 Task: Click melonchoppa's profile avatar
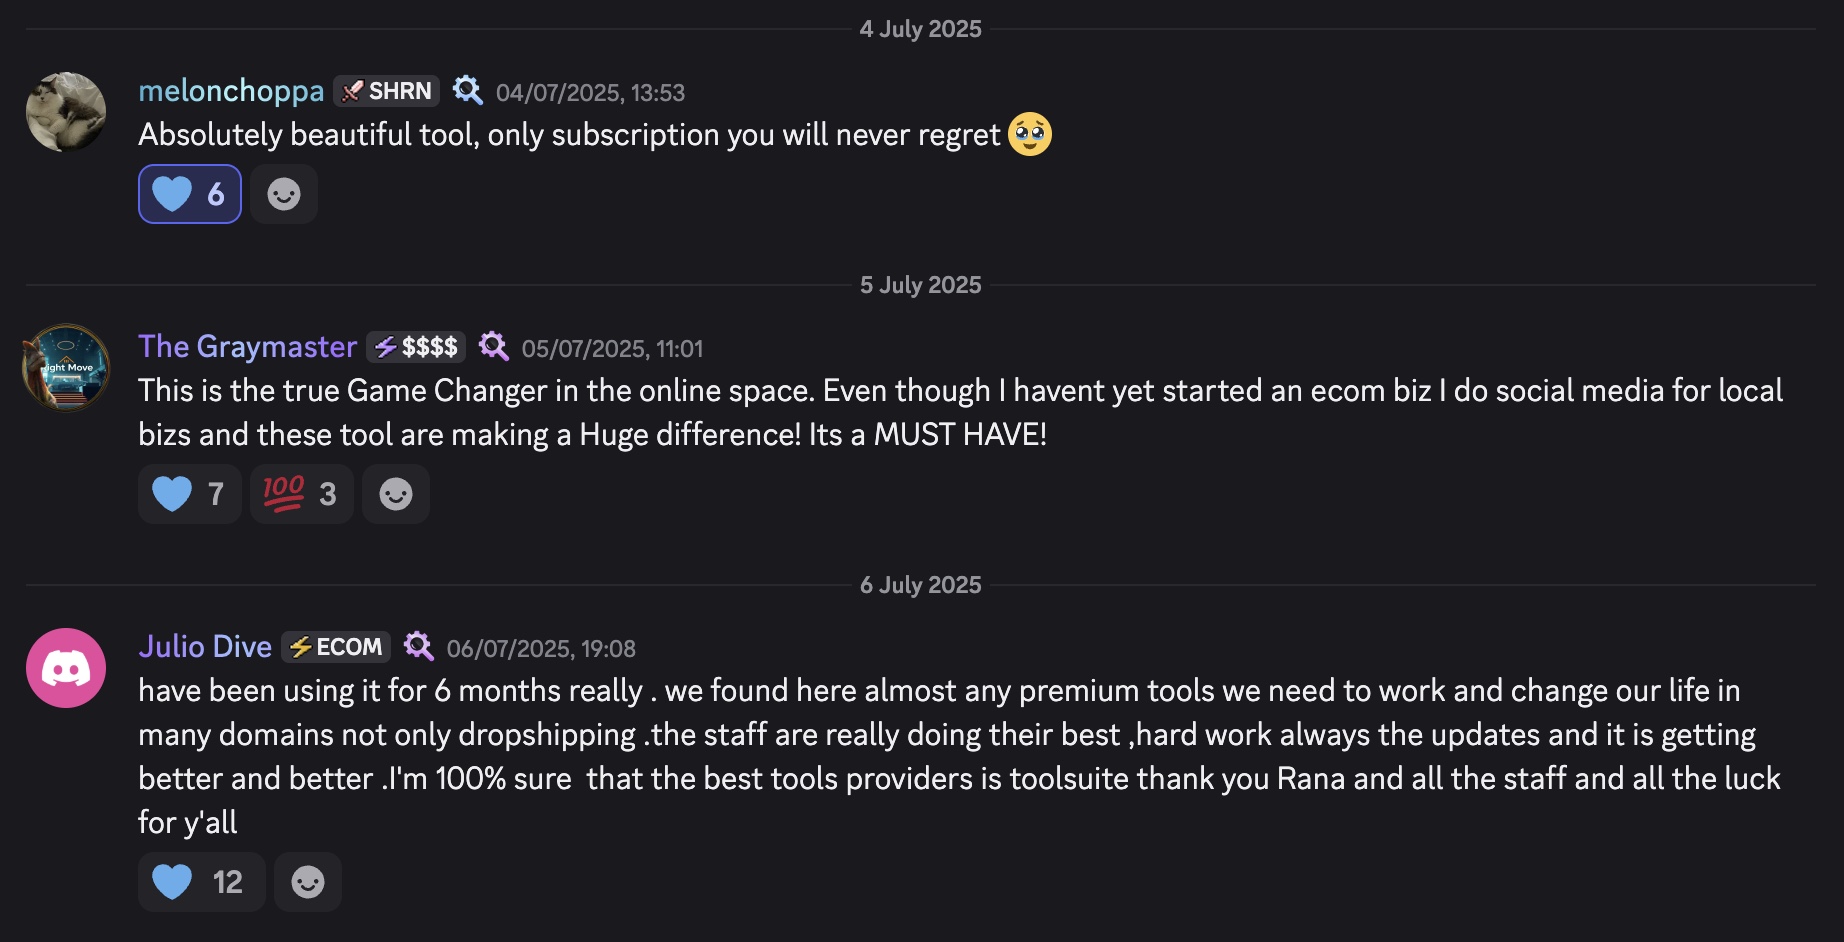(66, 112)
